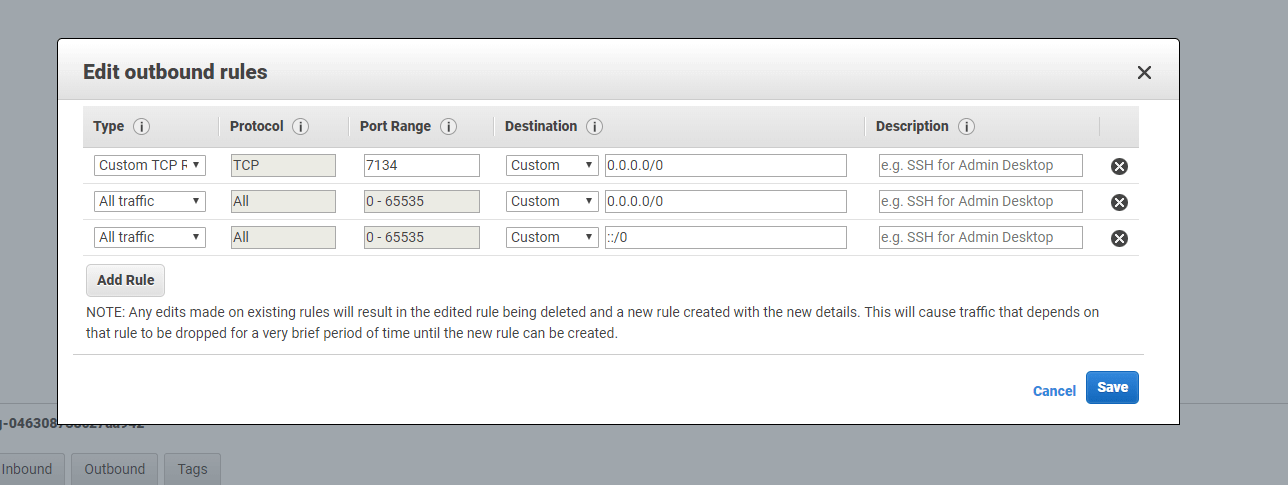This screenshot has height=485, width=1288.
Task: Click info icon next to Port Range
Action: pos(449,127)
